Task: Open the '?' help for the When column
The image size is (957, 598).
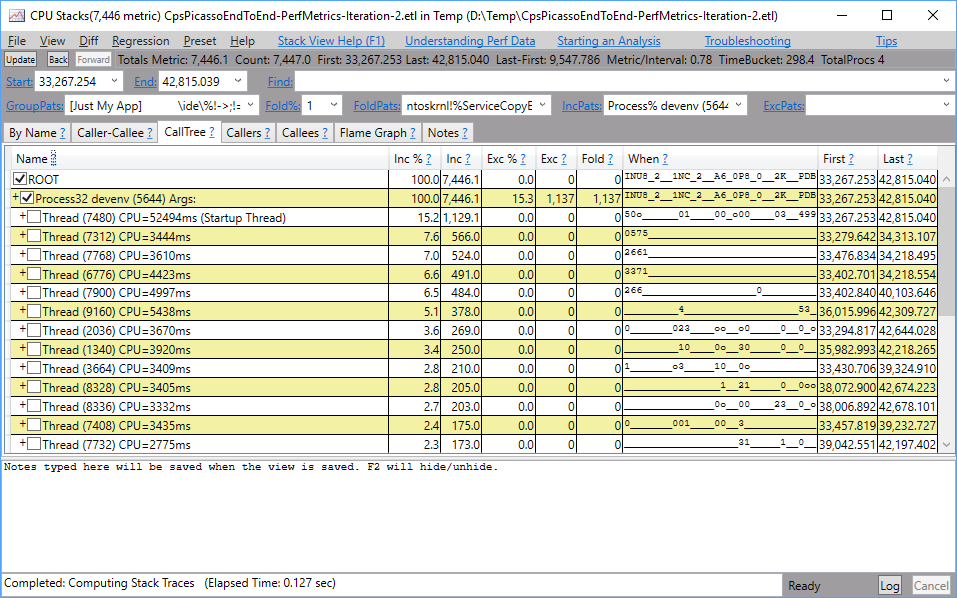Action: click(665, 159)
